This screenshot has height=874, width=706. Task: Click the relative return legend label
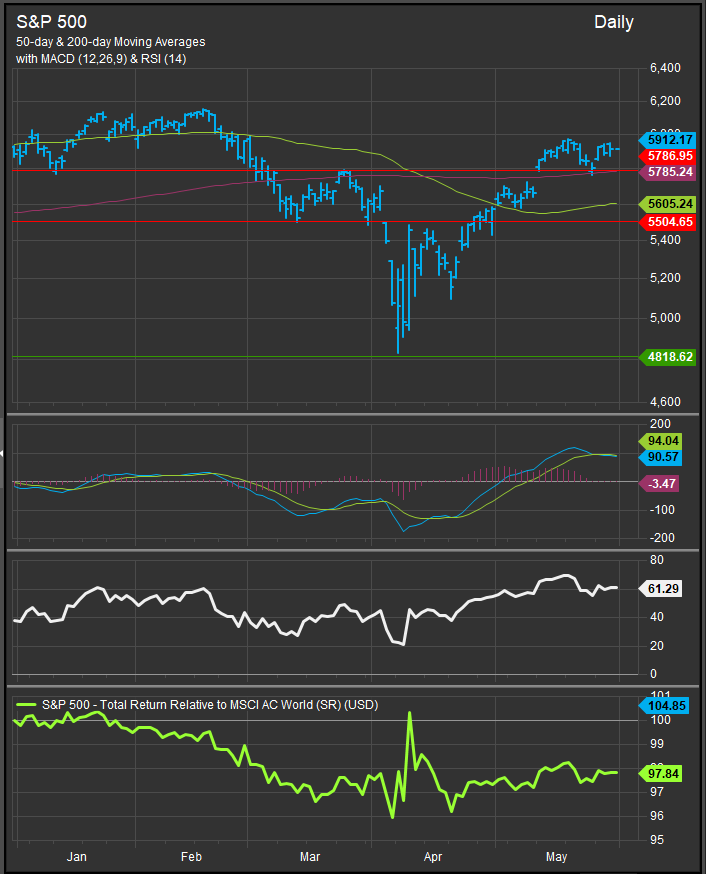pos(210,705)
